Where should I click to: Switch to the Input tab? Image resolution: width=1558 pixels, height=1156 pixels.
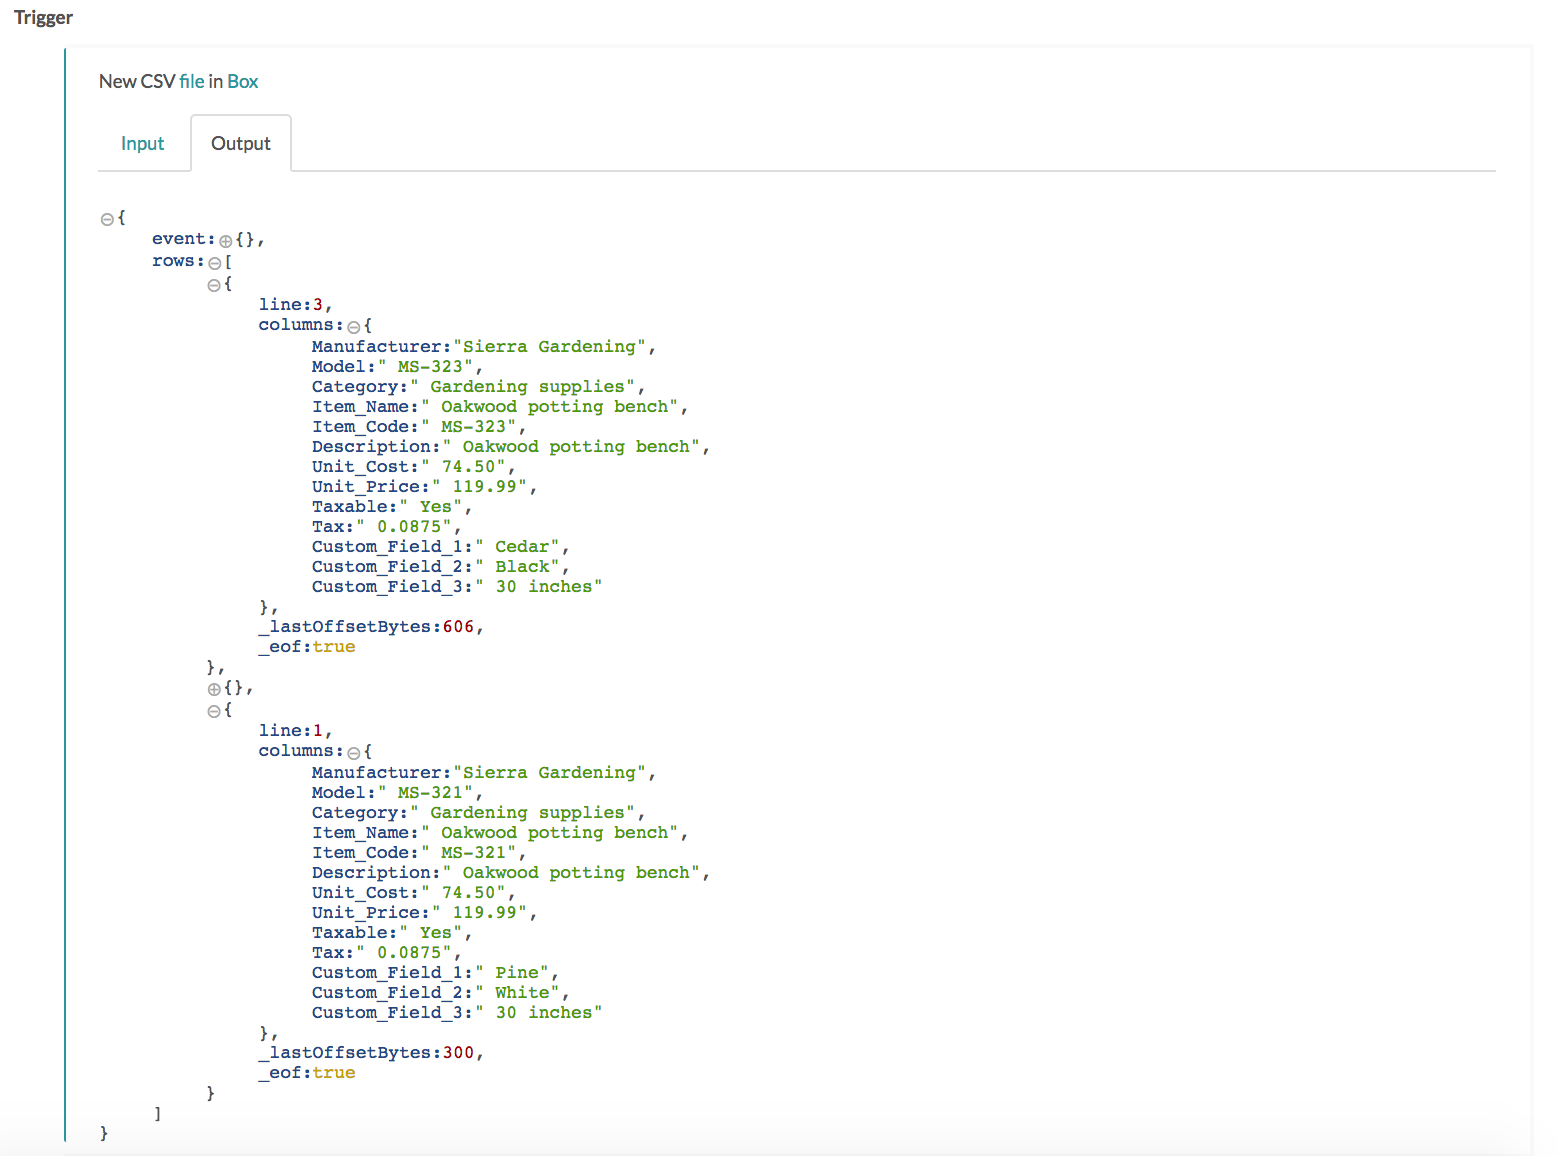point(142,143)
